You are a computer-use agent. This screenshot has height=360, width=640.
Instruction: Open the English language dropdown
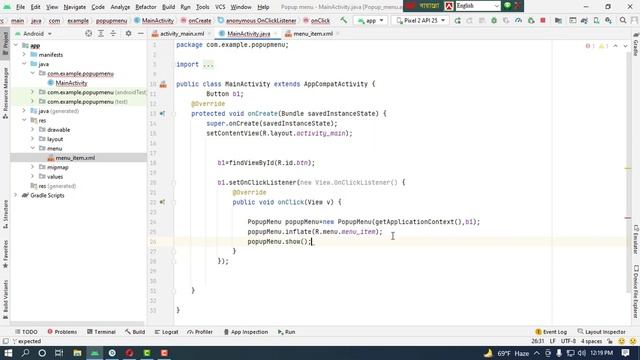point(478,6)
